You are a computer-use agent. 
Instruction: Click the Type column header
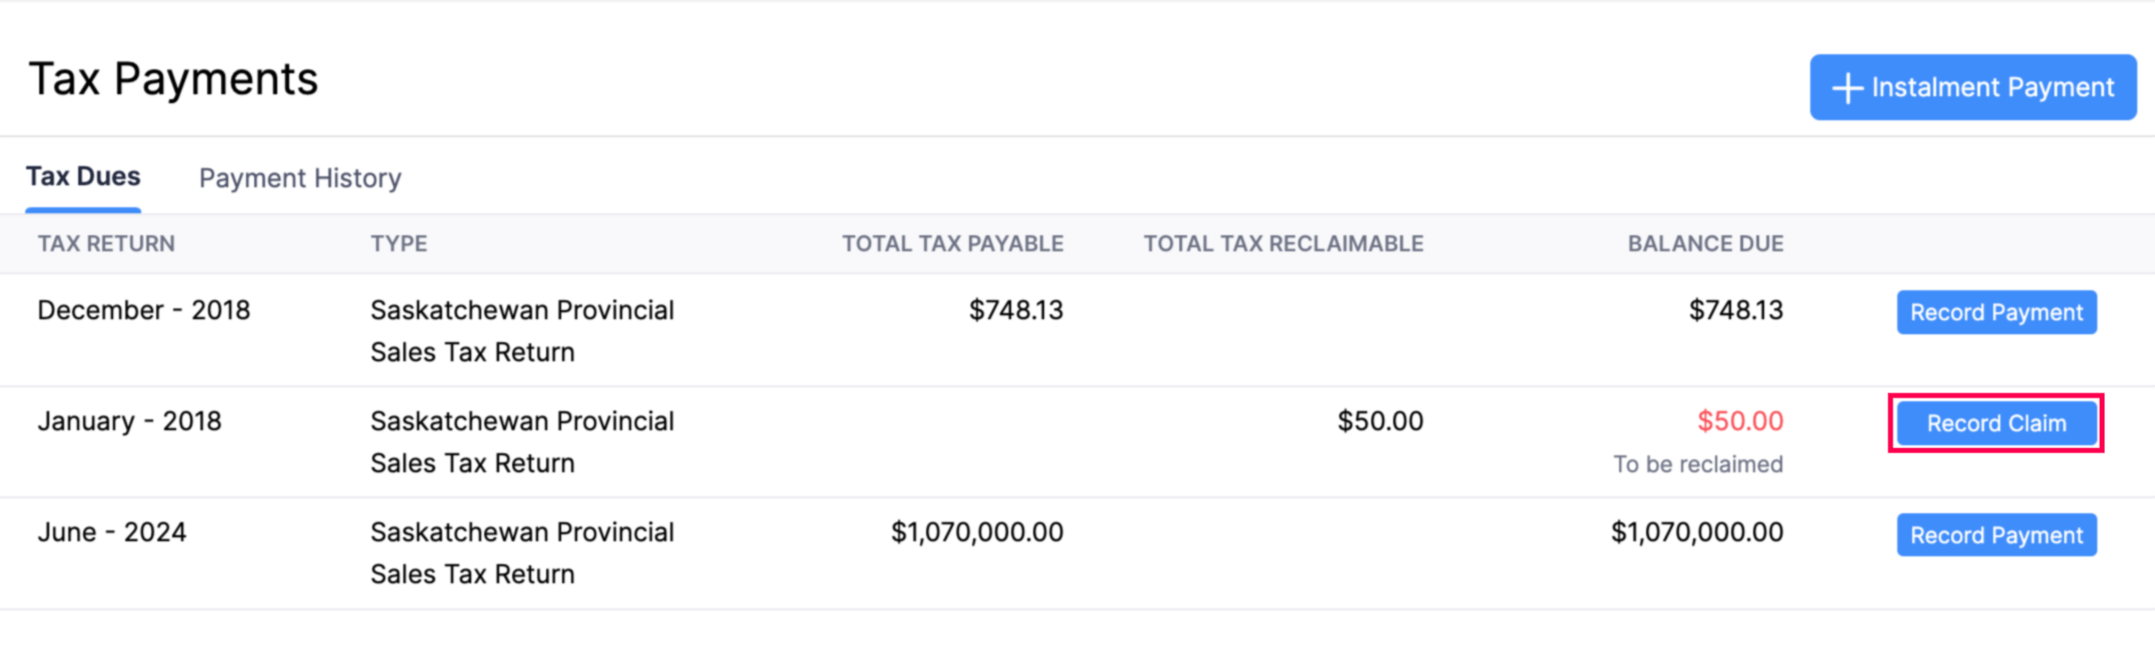399,244
